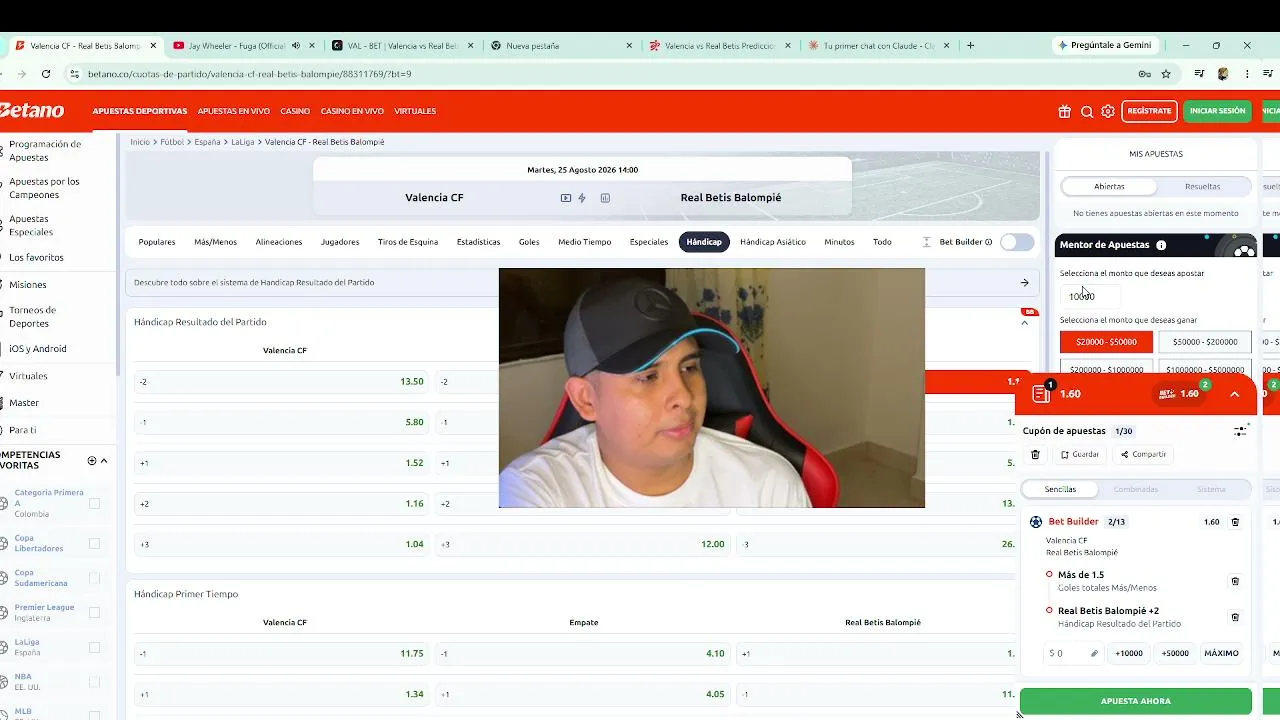
Task: Check the Copa Libertadores favorite checkbox
Action: [95, 543]
